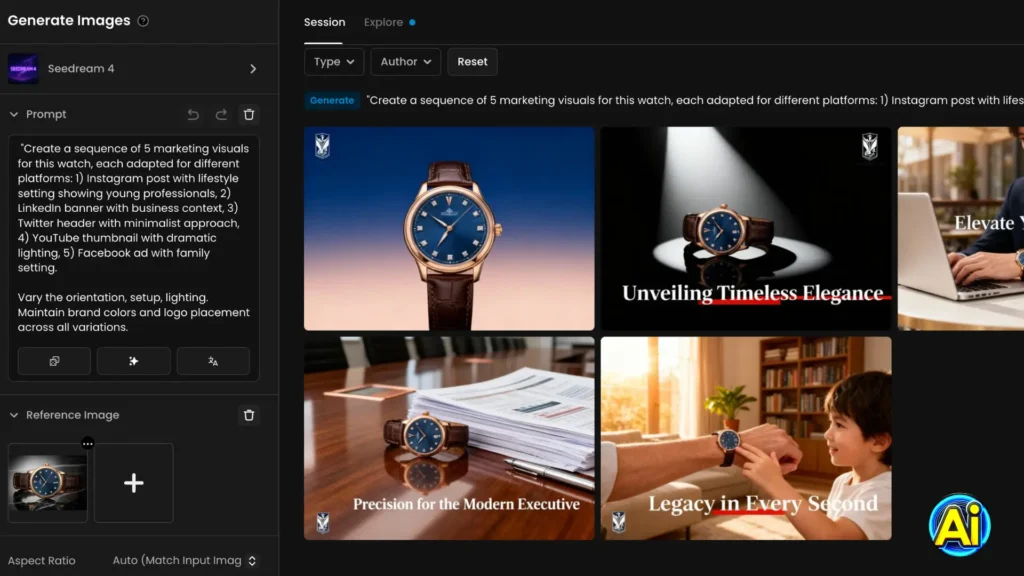Collapse the Prompt section
This screenshot has width=1024, height=576.
coord(14,115)
